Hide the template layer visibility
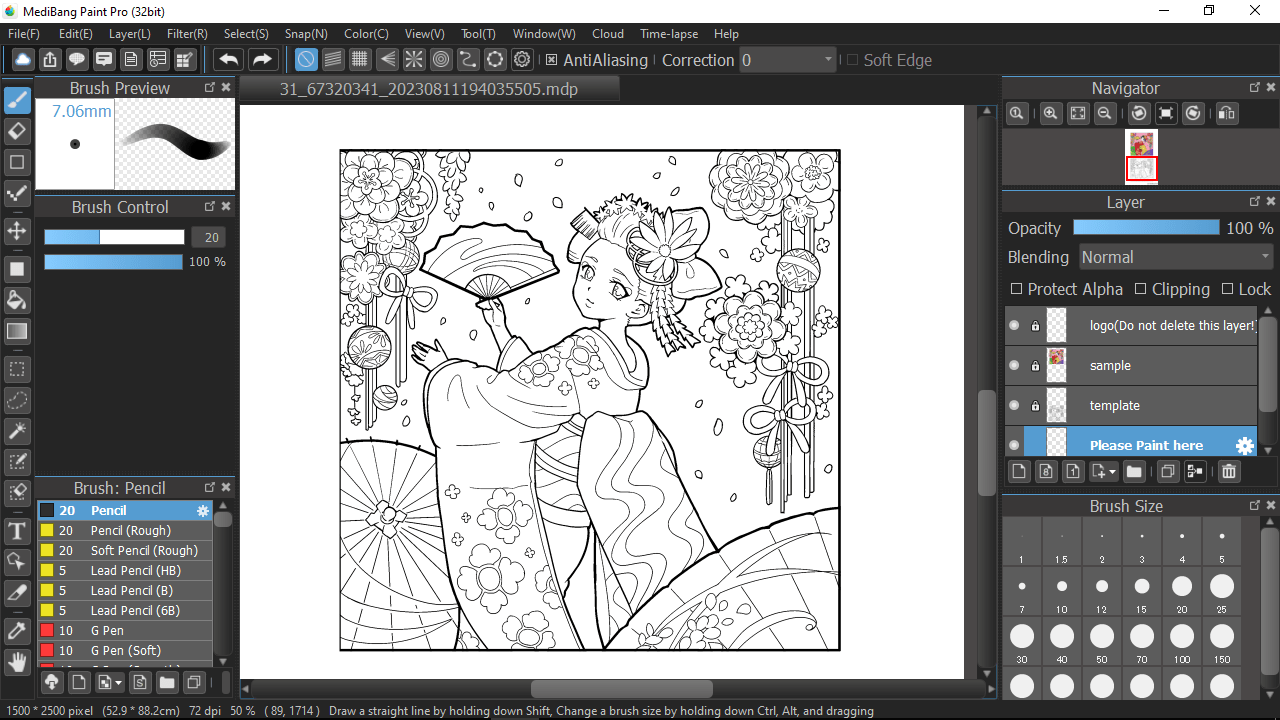 click(x=1014, y=405)
